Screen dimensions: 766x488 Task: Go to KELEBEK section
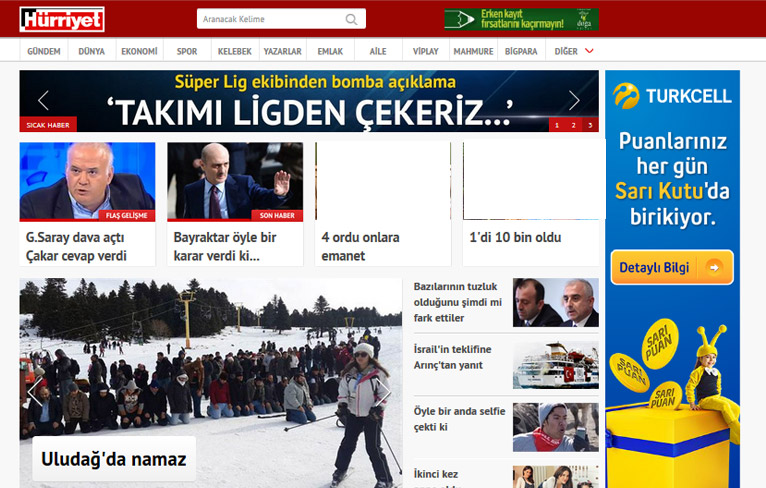pyautogui.click(x=234, y=51)
